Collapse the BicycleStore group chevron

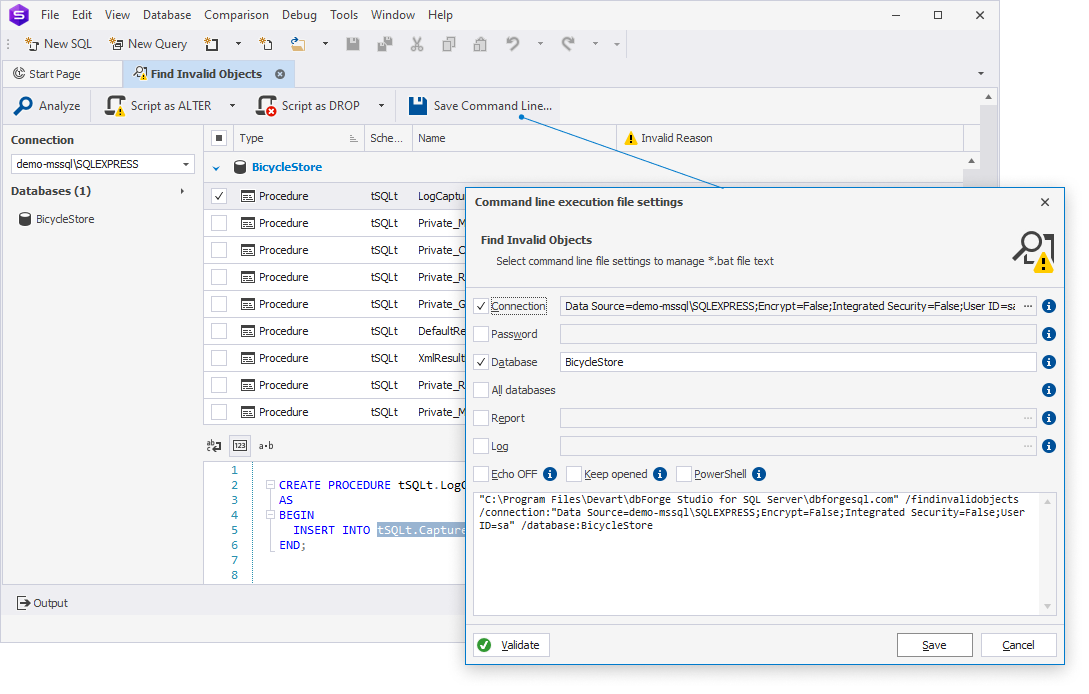216,167
